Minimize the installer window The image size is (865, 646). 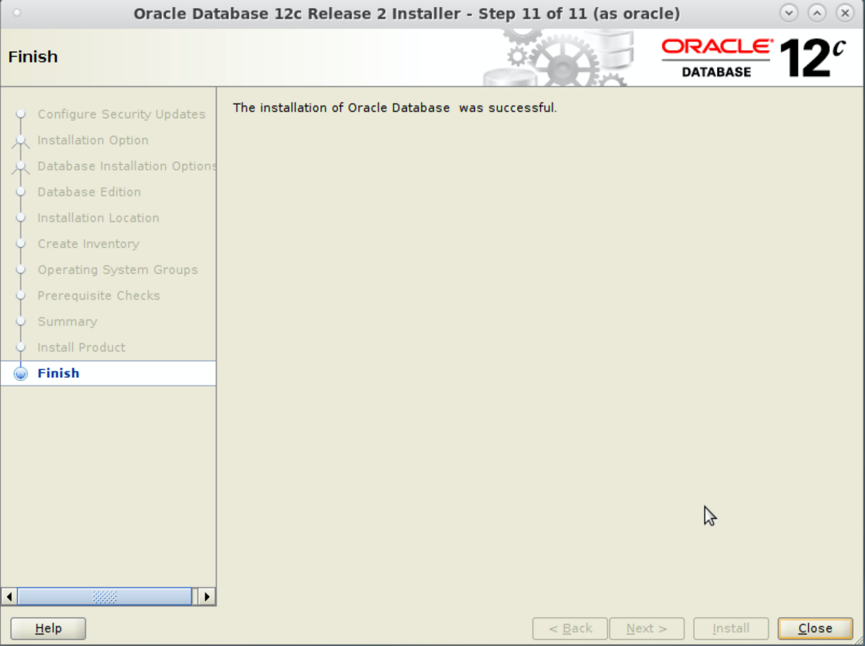tap(789, 13)
